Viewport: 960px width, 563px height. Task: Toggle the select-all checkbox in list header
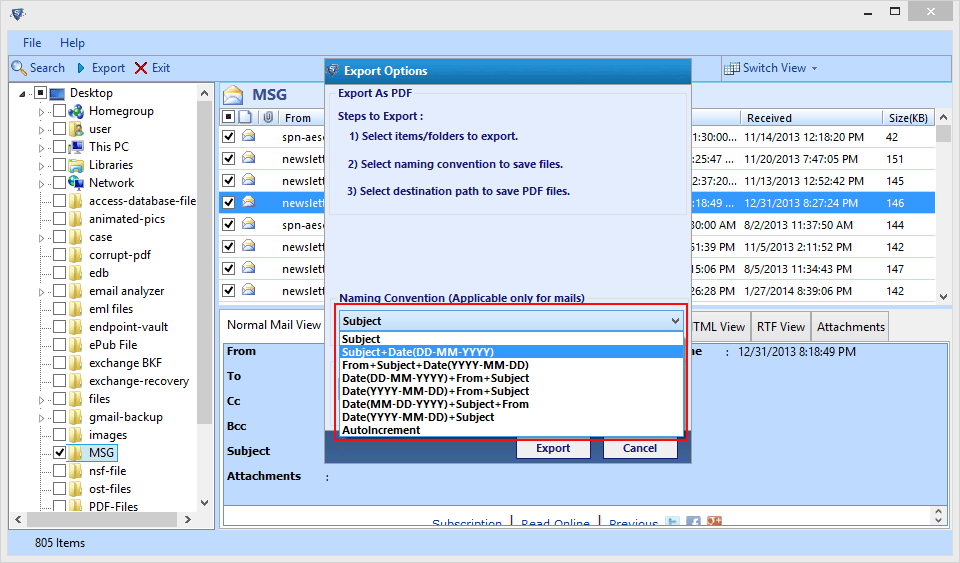click(x=228, y=117)
